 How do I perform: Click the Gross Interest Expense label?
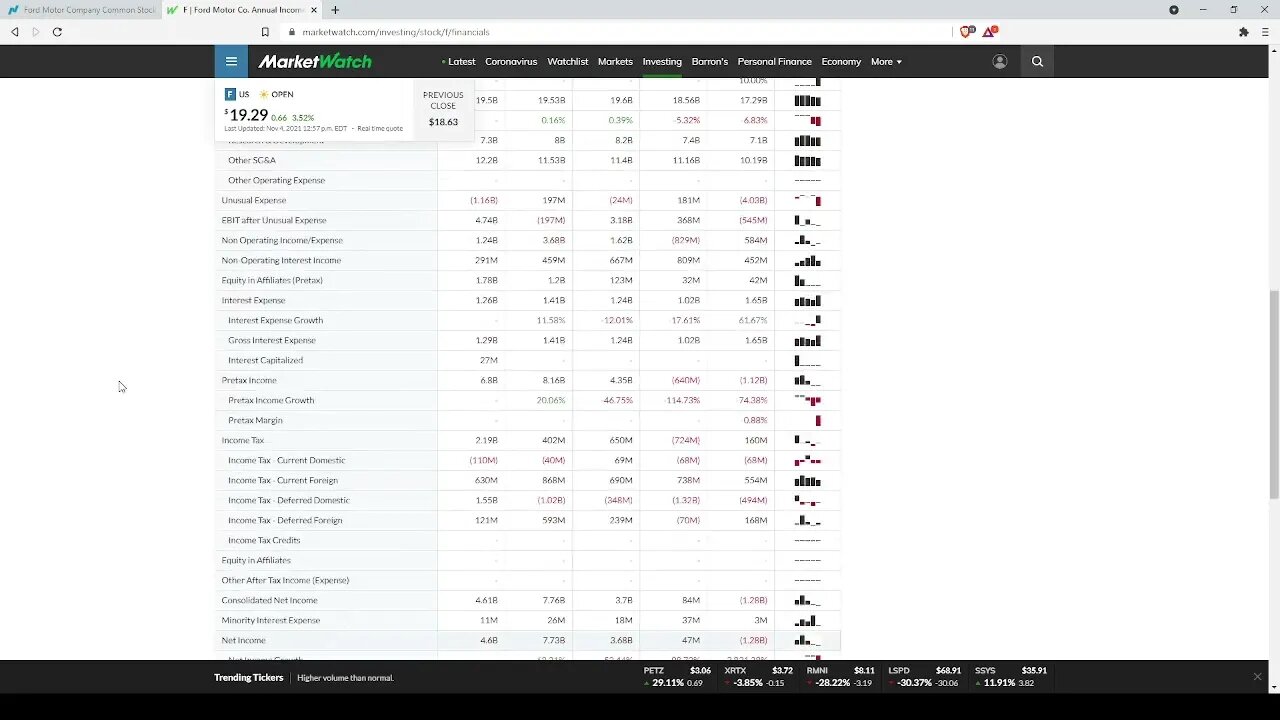271,340
